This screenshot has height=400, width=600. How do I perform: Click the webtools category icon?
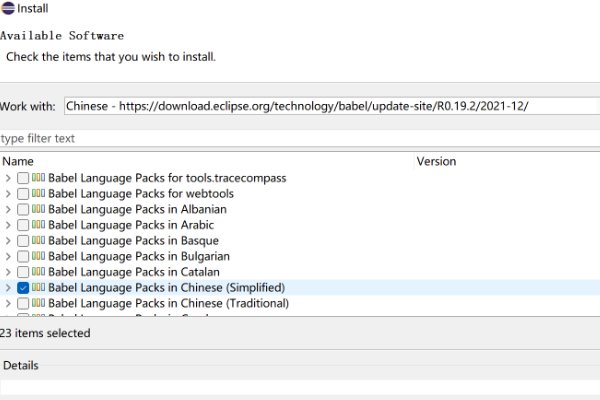pyautogui.click(x=38, y=193)
